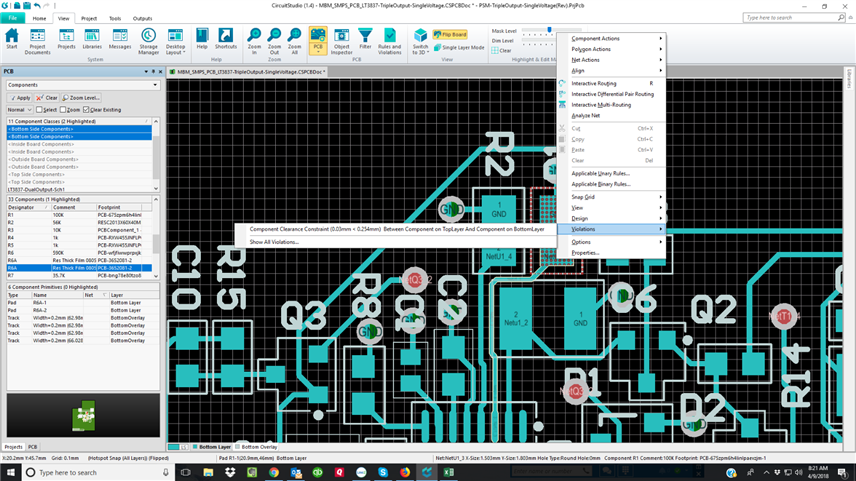Click the Zoom In ribbon icon

click(254, 40)
